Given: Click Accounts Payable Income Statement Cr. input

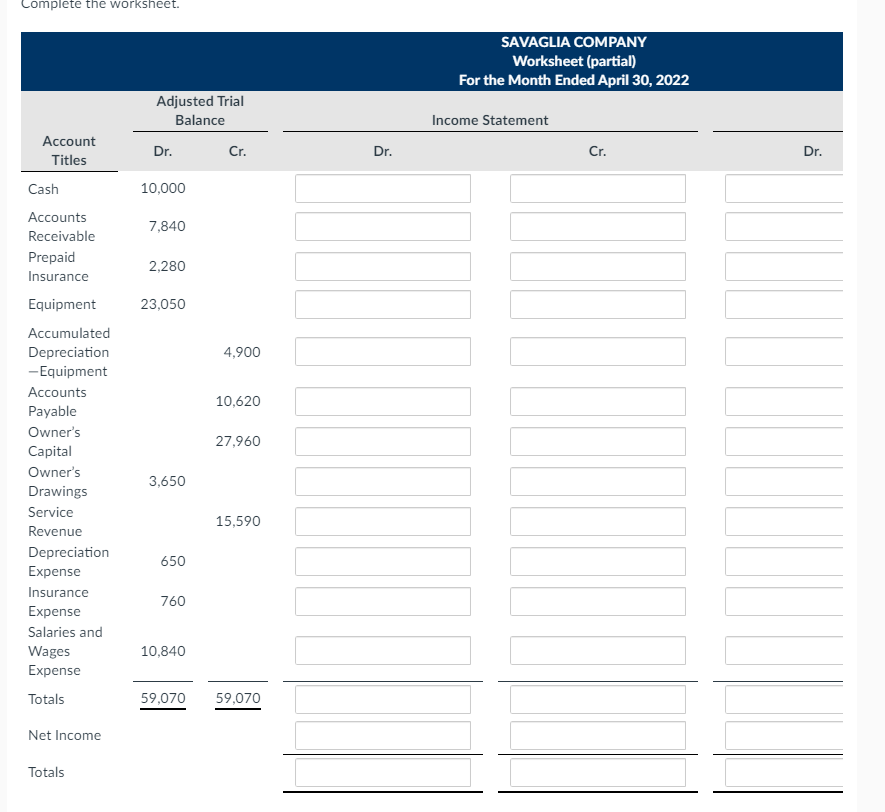Looking at the screenshot, I should click(598, 401).
